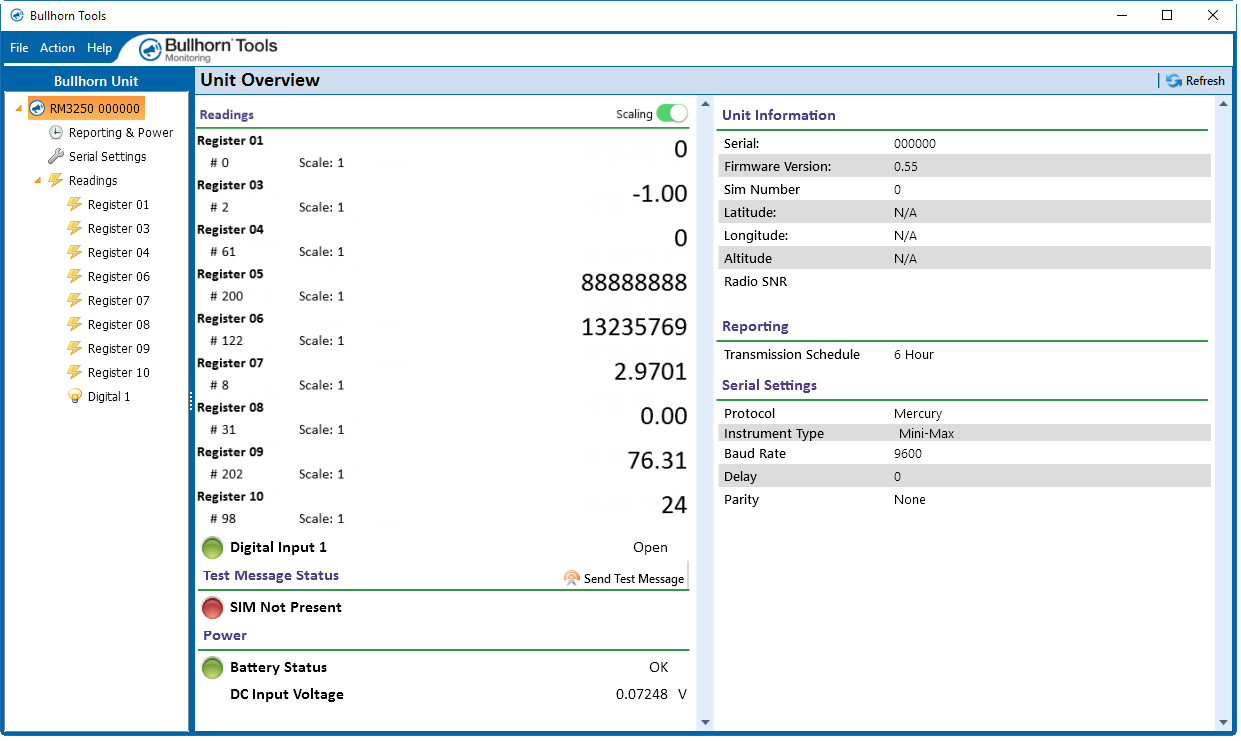The image size is (1241, 741).
Task: Click the Refresh arrows icon
Action: click(x=1174, y=81)
